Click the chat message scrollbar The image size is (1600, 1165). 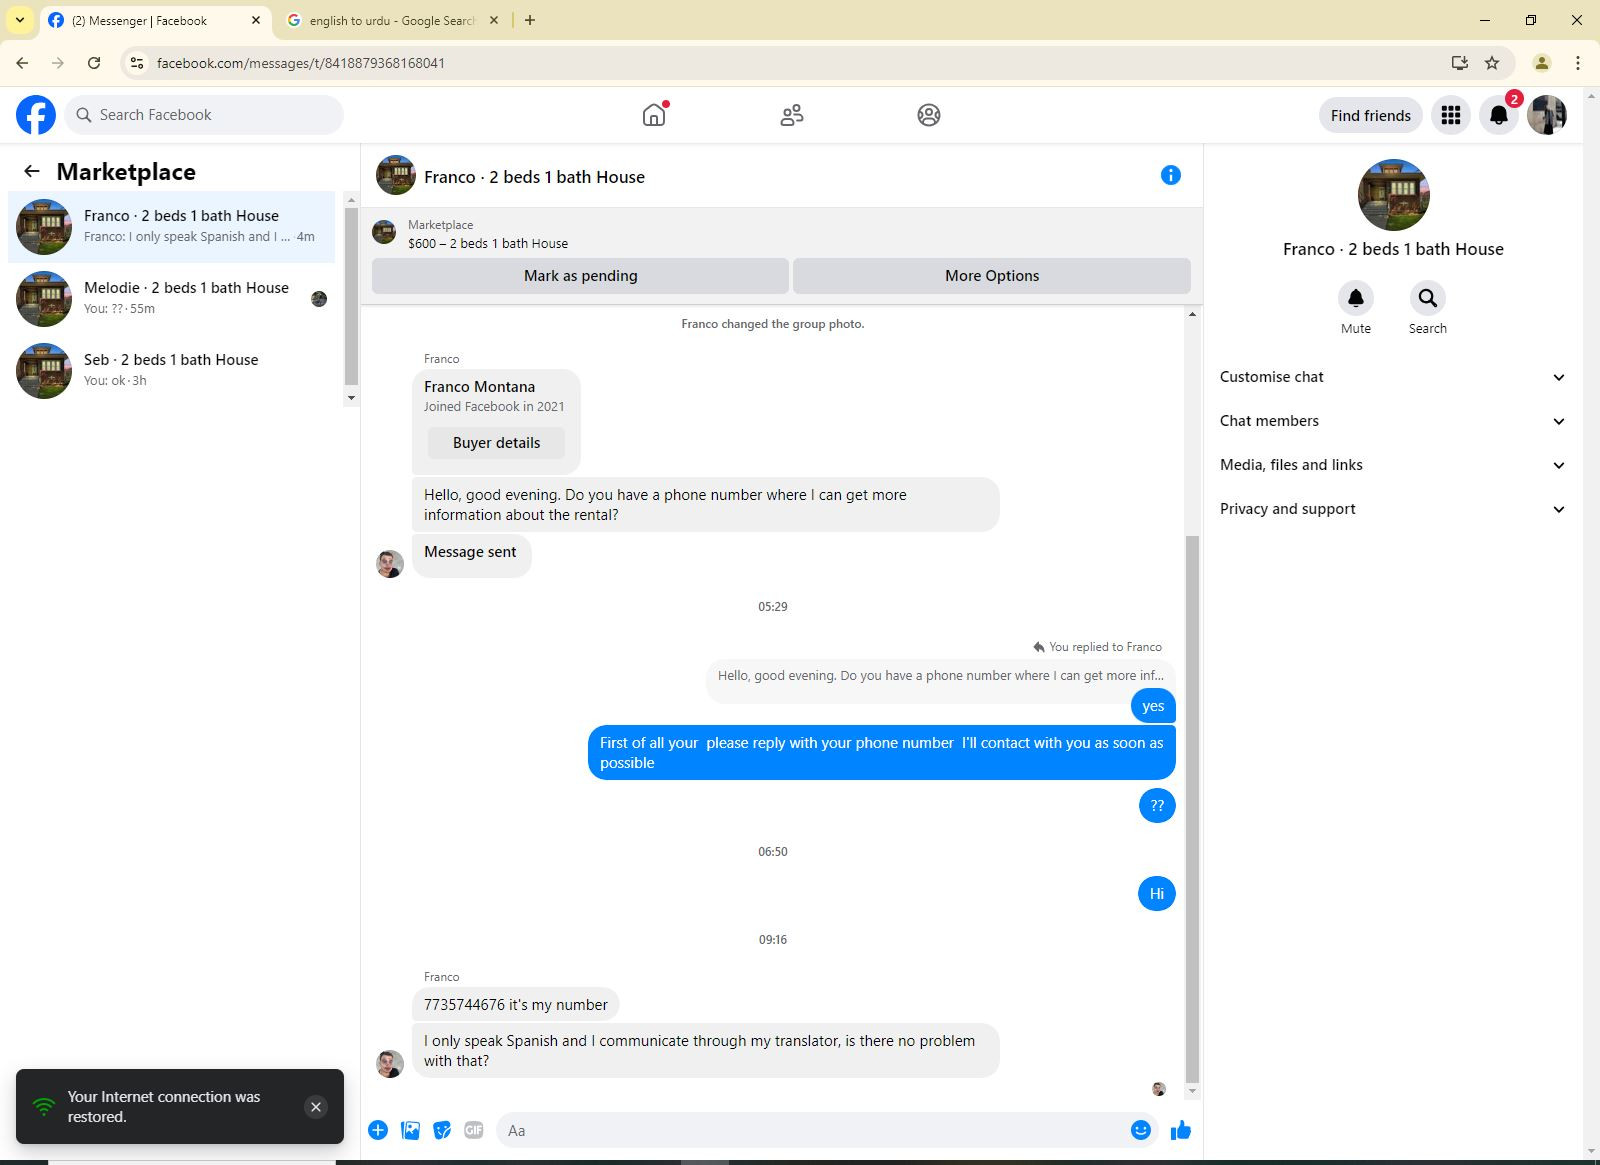(1191, 810)
